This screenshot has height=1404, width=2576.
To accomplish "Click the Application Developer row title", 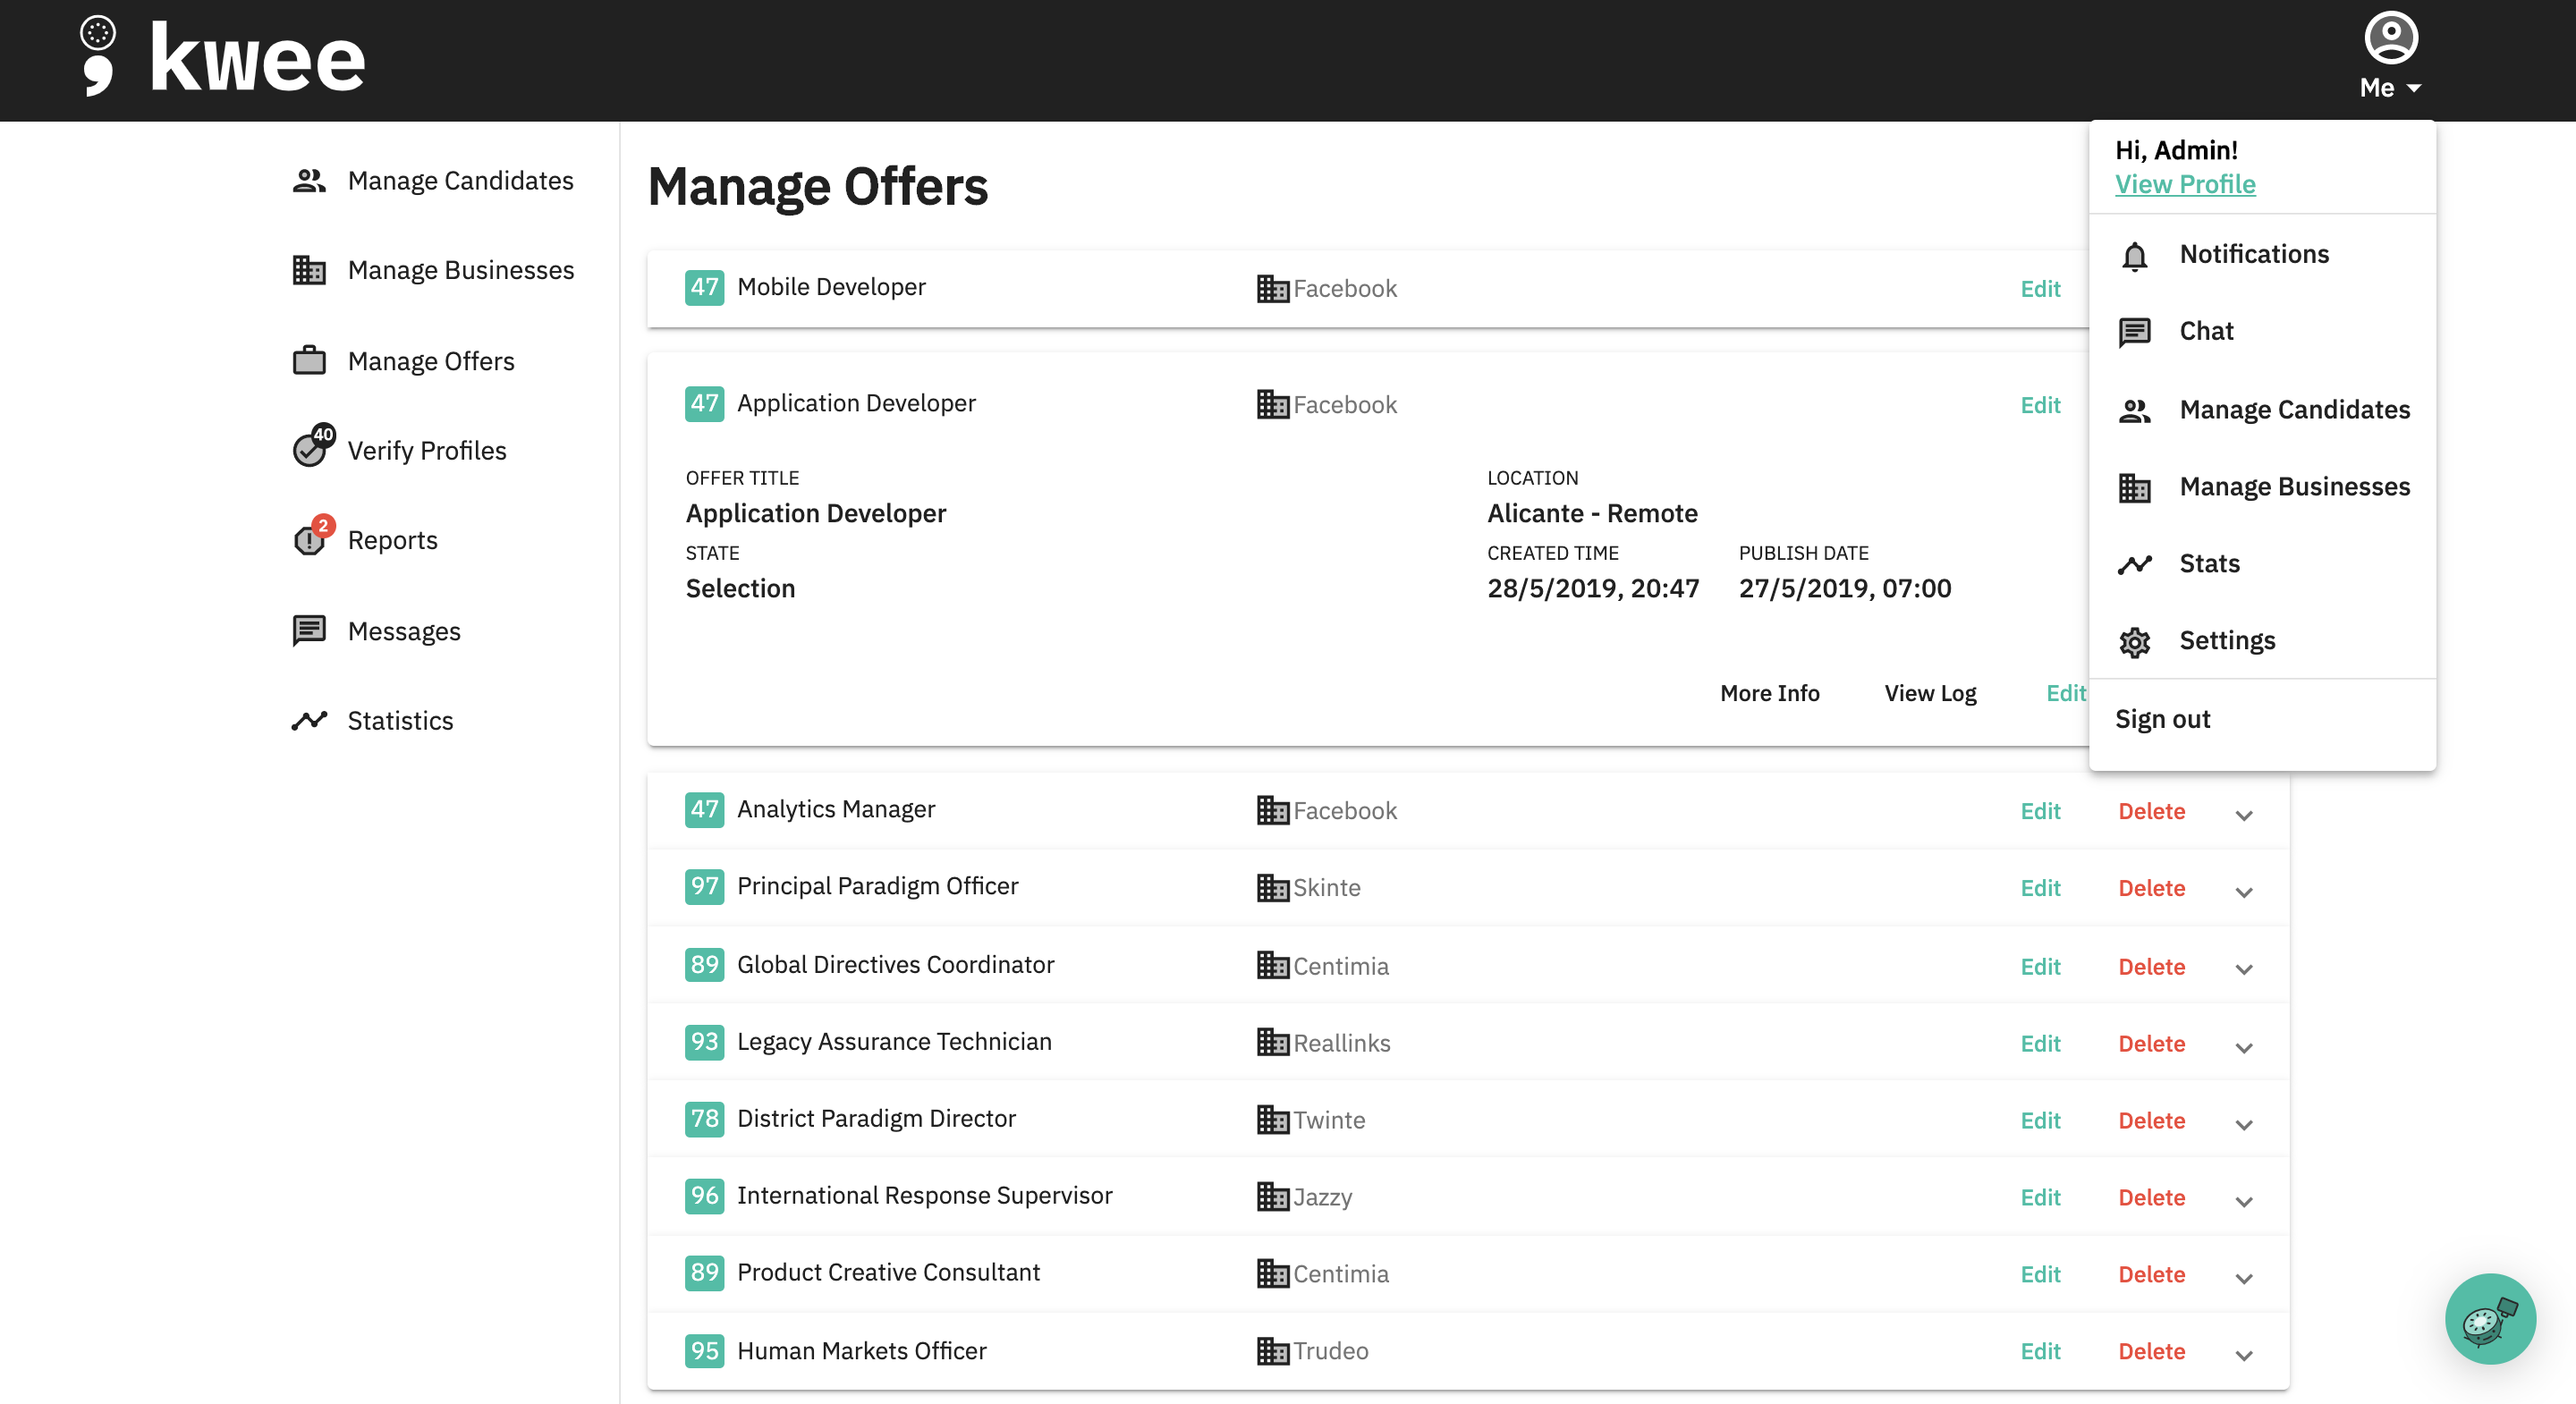I will (856, 402).
